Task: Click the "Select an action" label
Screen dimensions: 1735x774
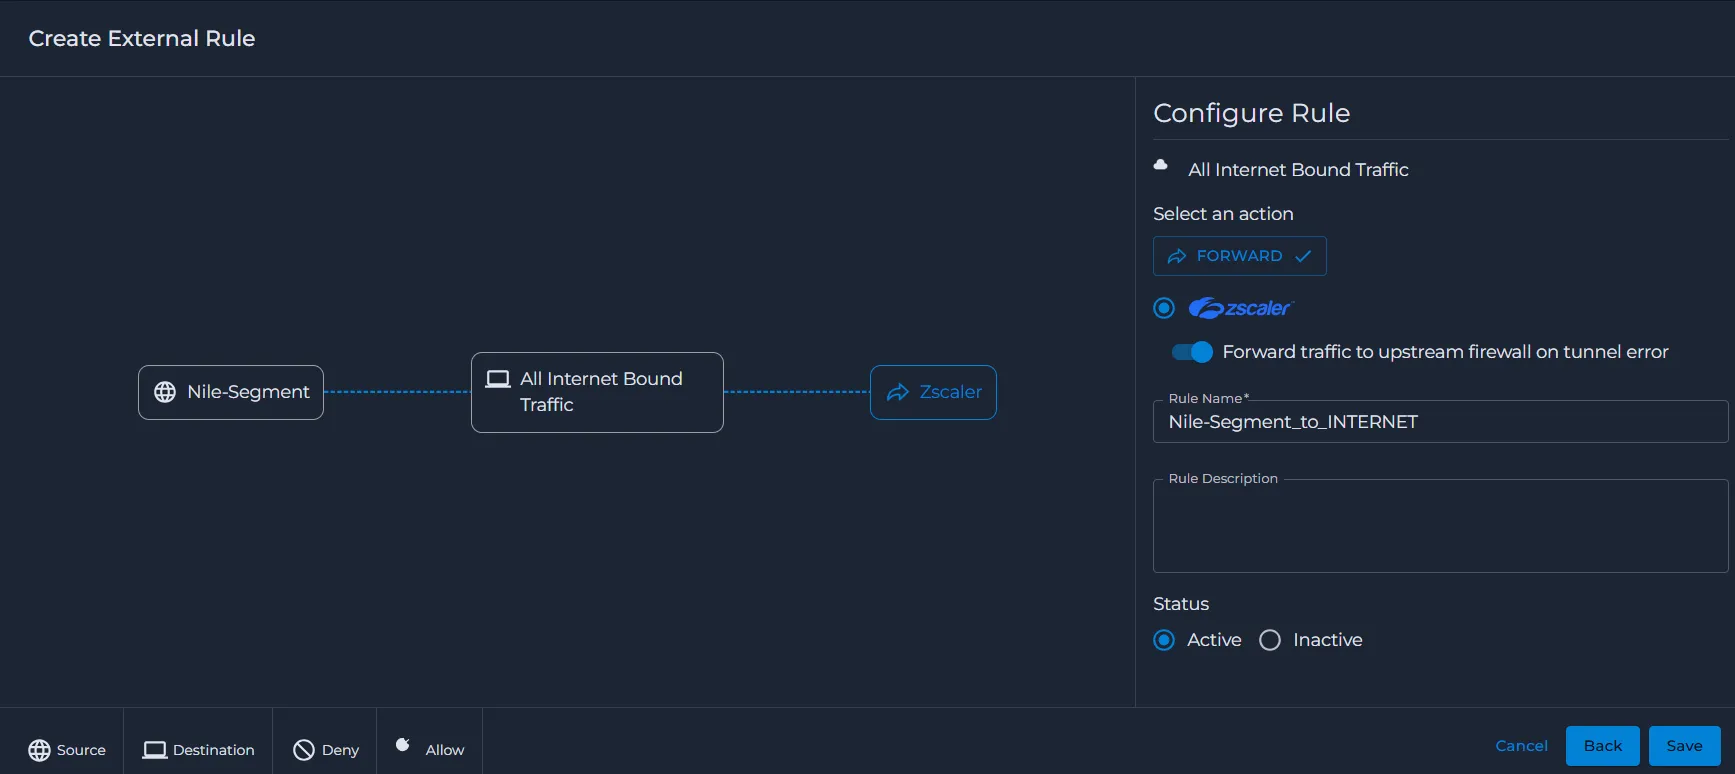Action: (1223, 214)
